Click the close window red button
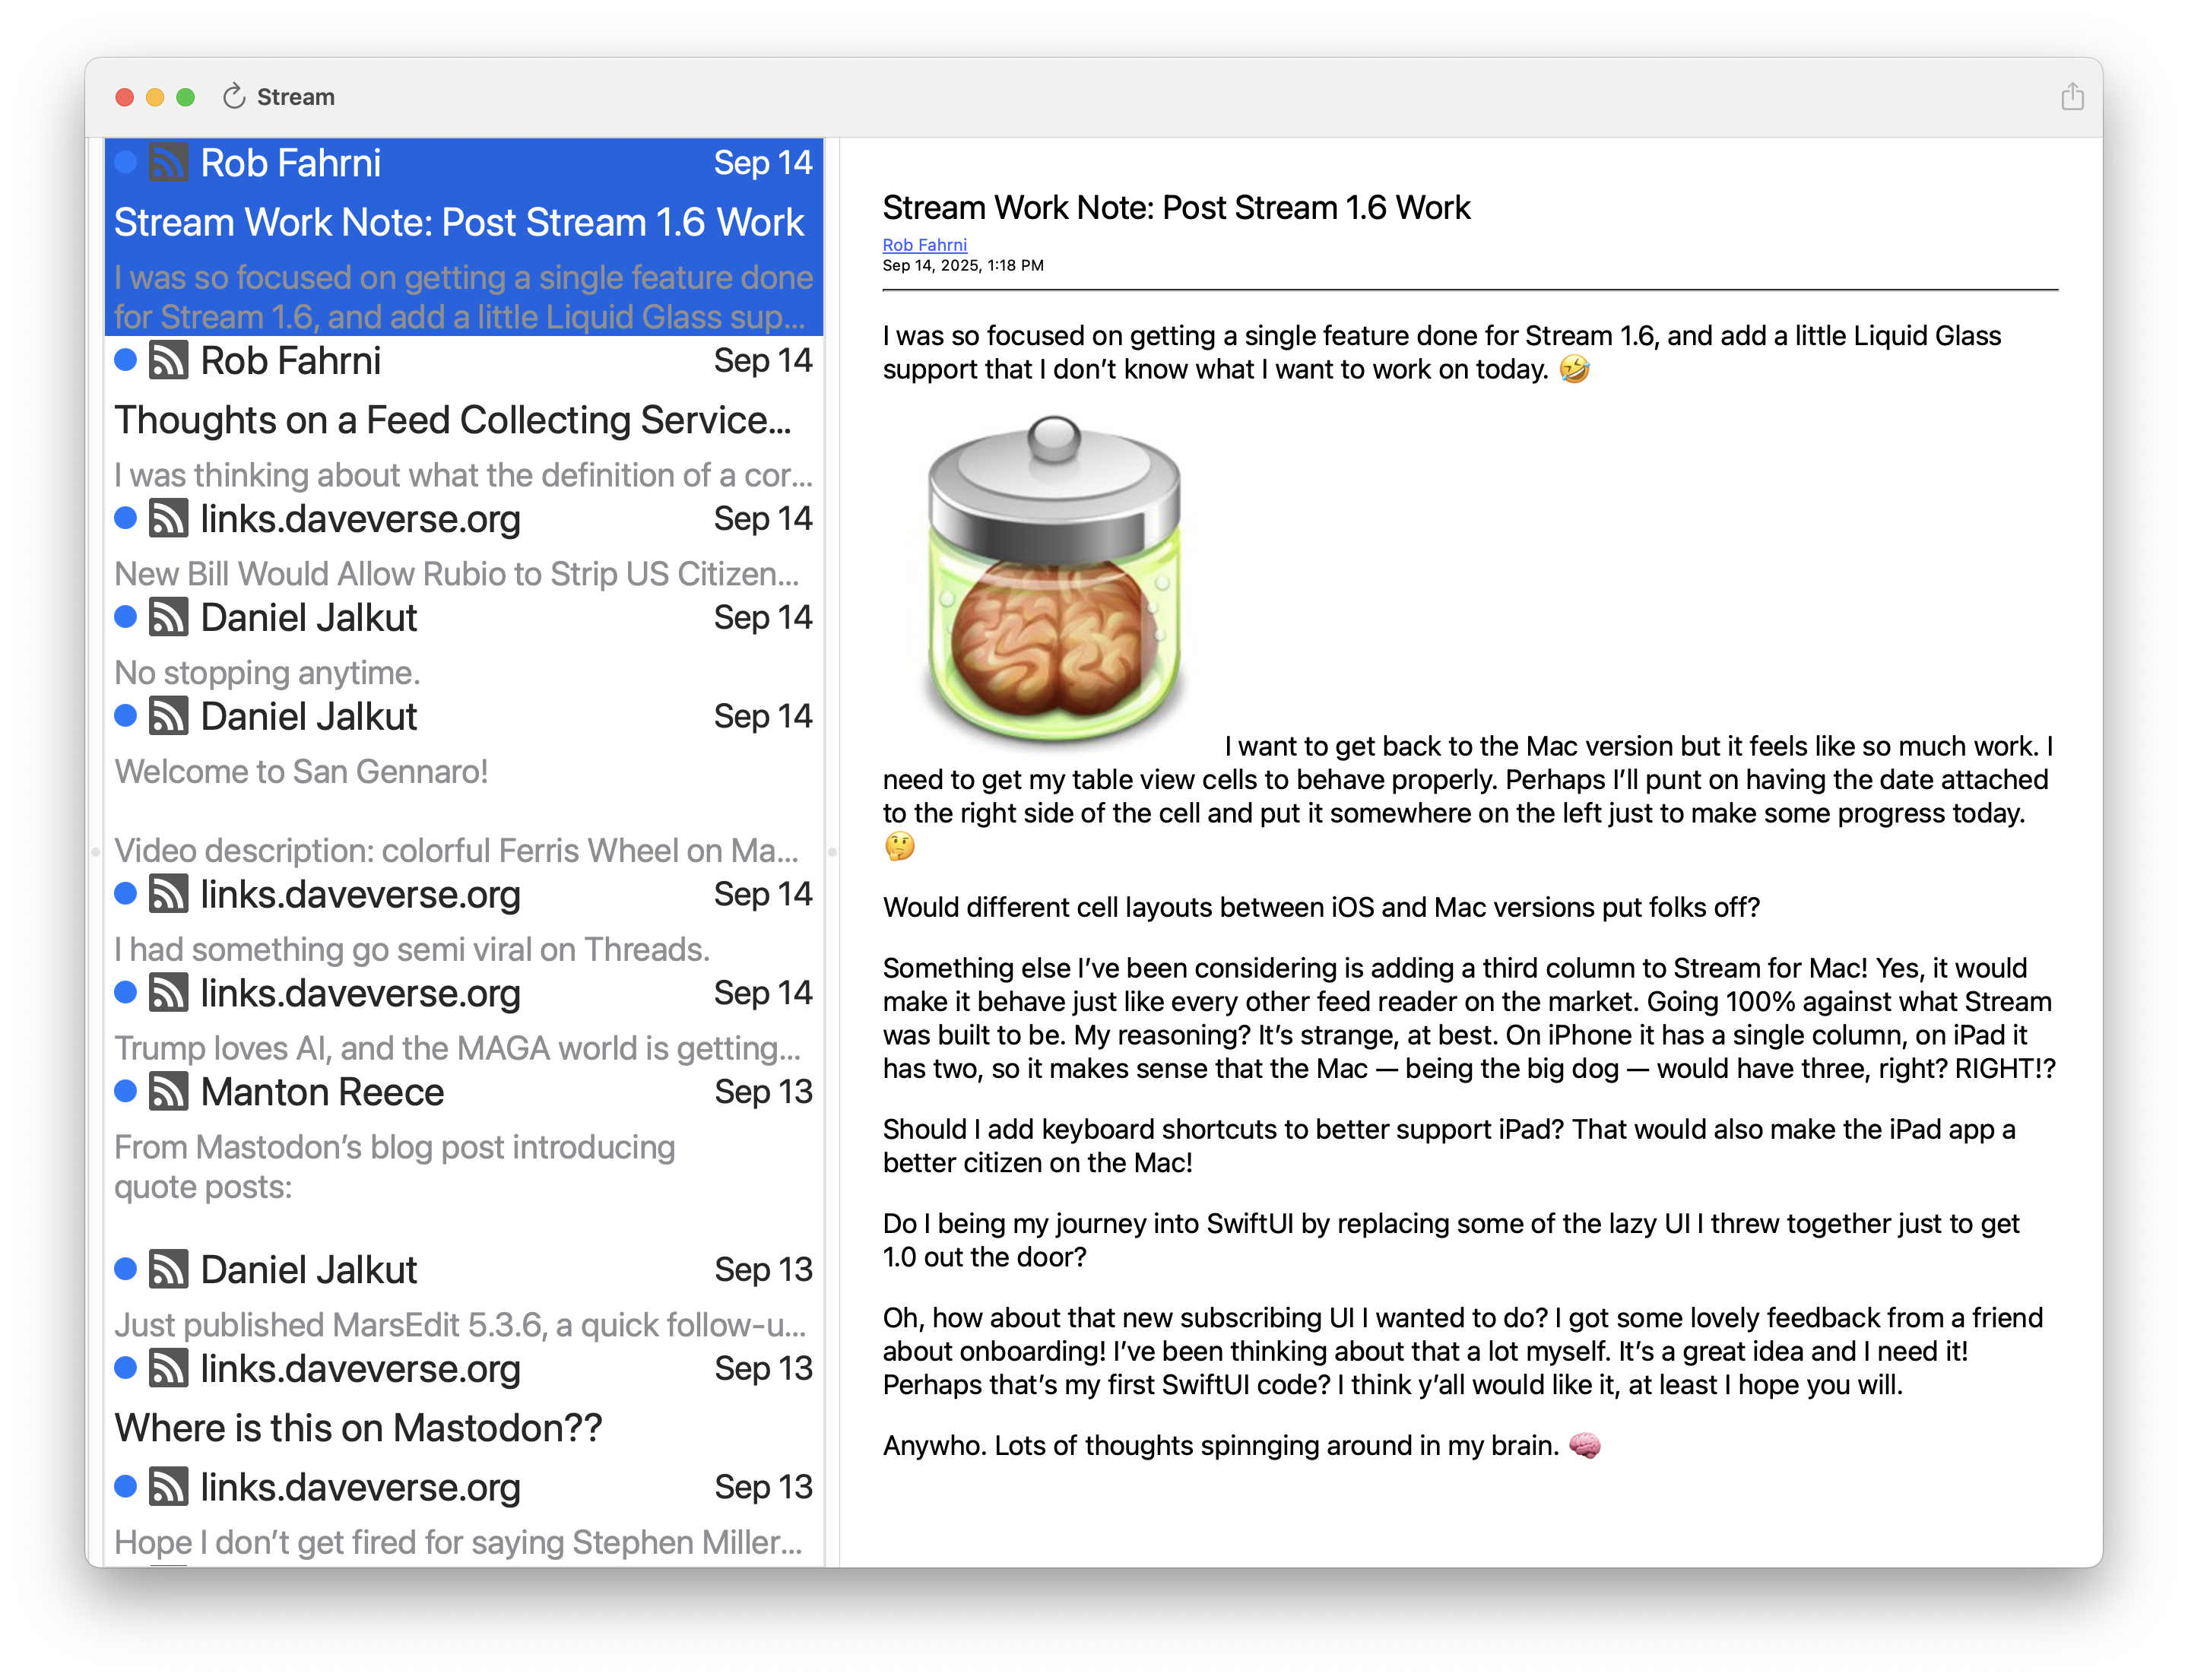Screen dimensions: 2188x1680 coord(124,97)
